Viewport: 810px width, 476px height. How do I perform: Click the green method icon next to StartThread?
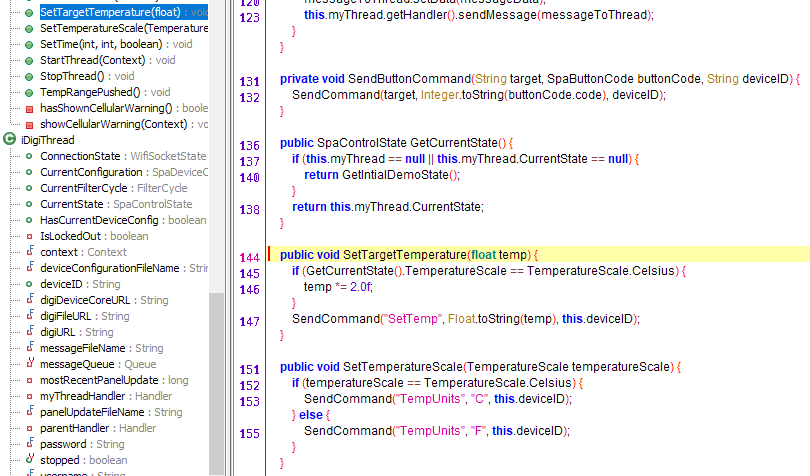pyautogui.click(x=30, y=60)
